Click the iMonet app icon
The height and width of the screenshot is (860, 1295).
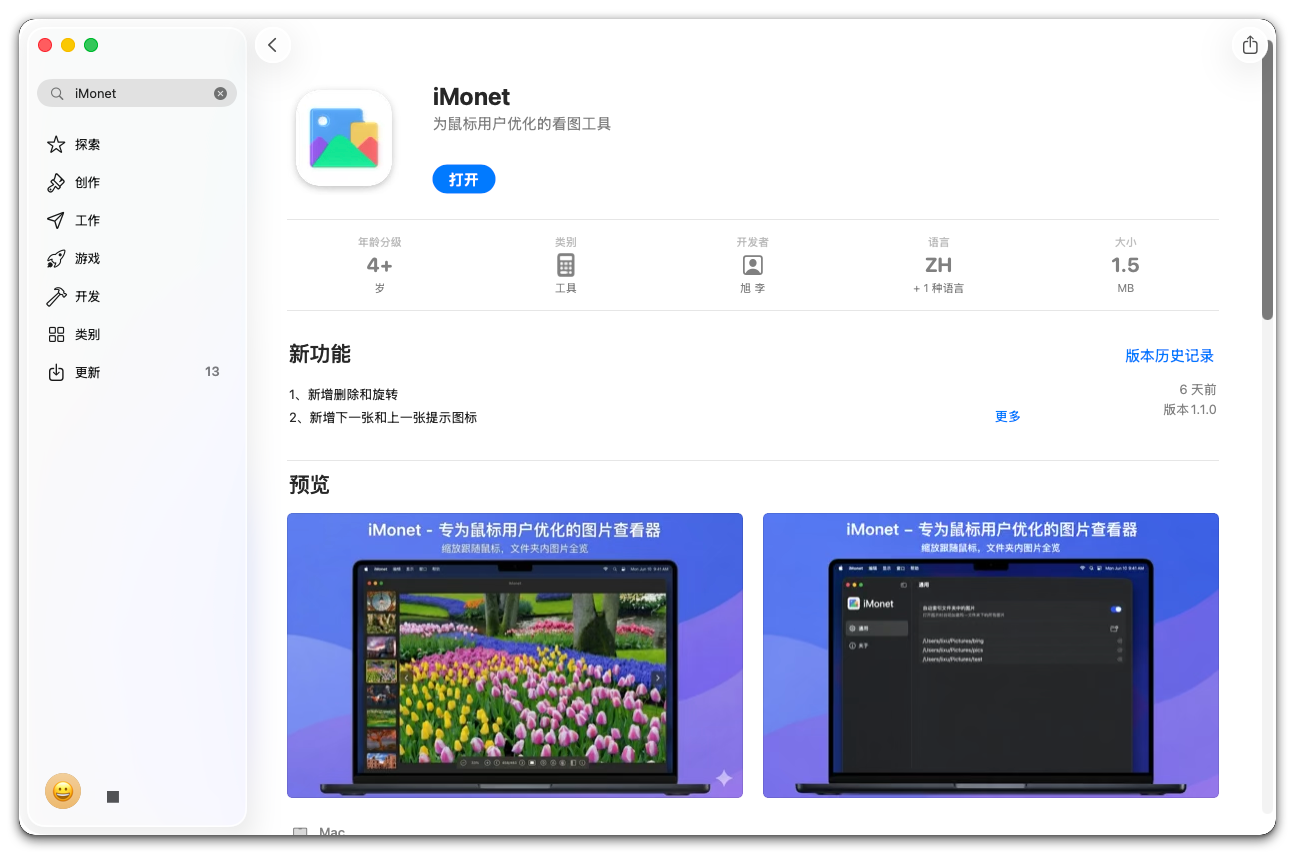(x=344, y=138)
